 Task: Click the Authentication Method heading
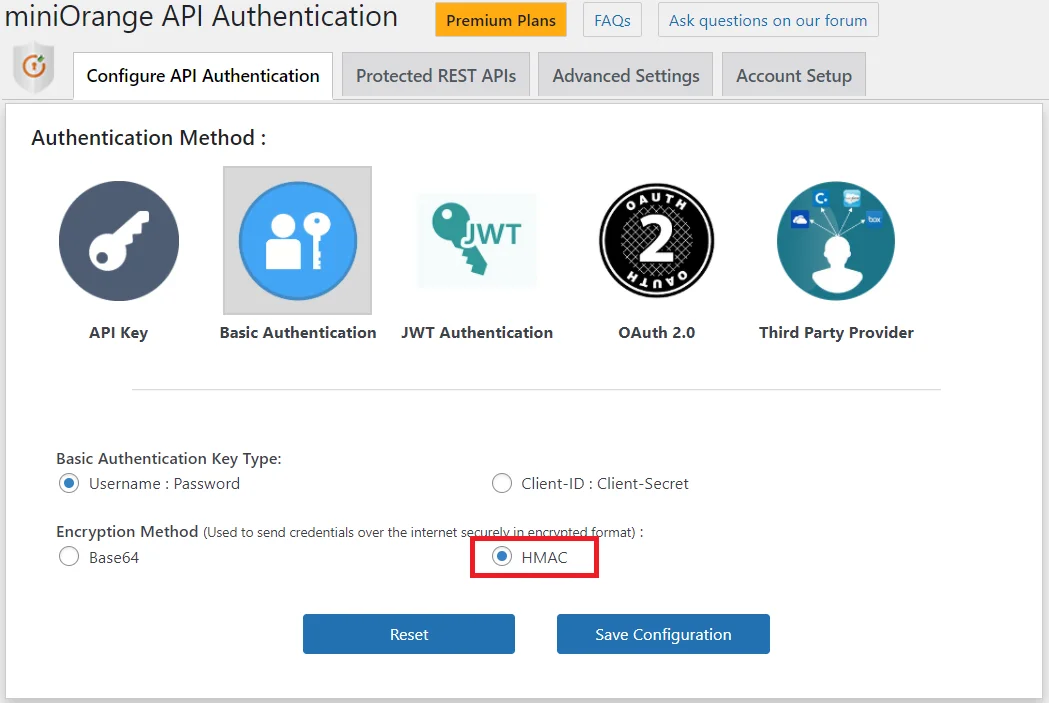click(x=149, y=138)
